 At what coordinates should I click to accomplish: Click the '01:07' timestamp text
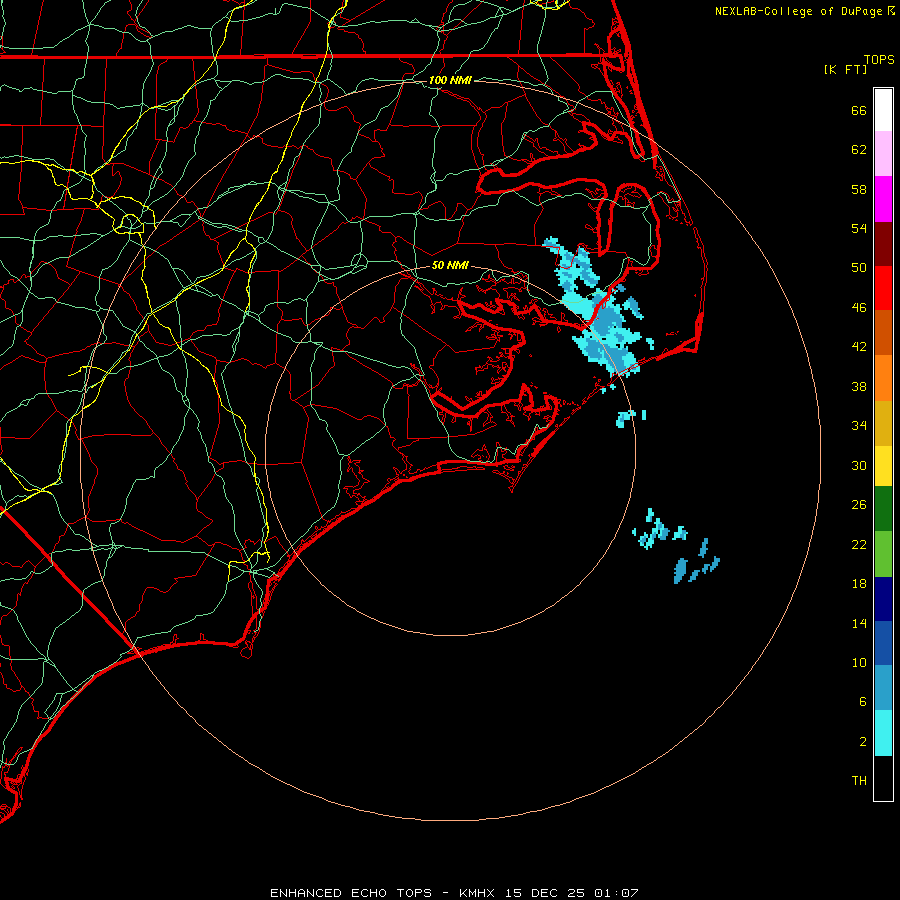pos(616,893)
